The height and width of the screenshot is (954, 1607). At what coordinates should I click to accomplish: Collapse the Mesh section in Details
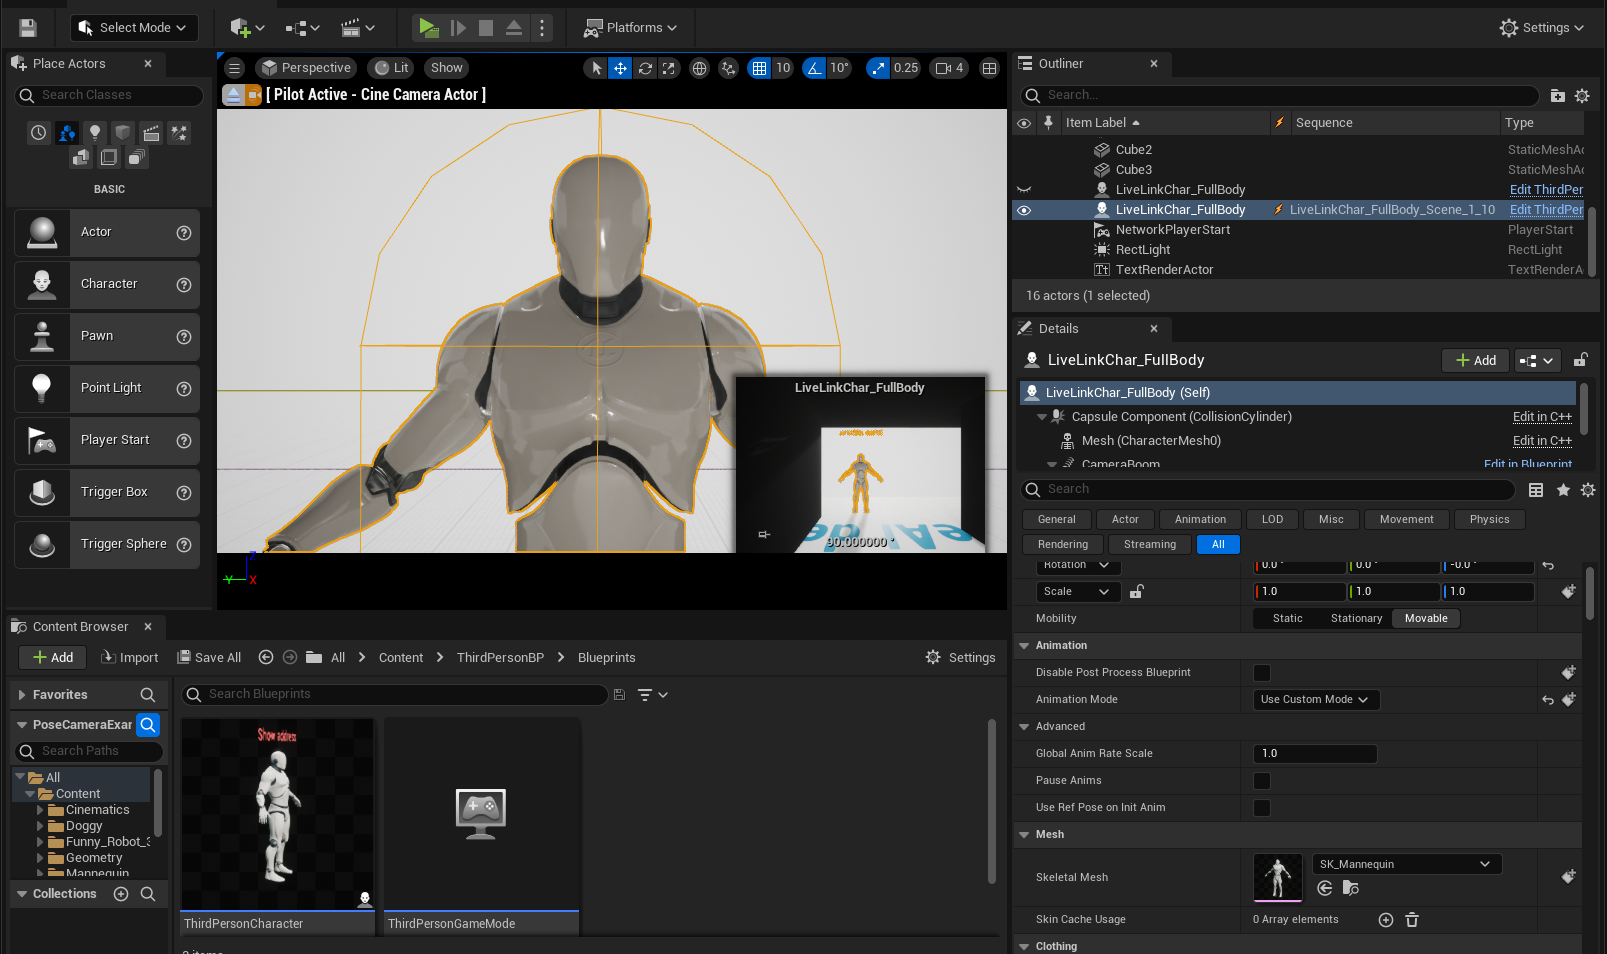(1024, 835)
